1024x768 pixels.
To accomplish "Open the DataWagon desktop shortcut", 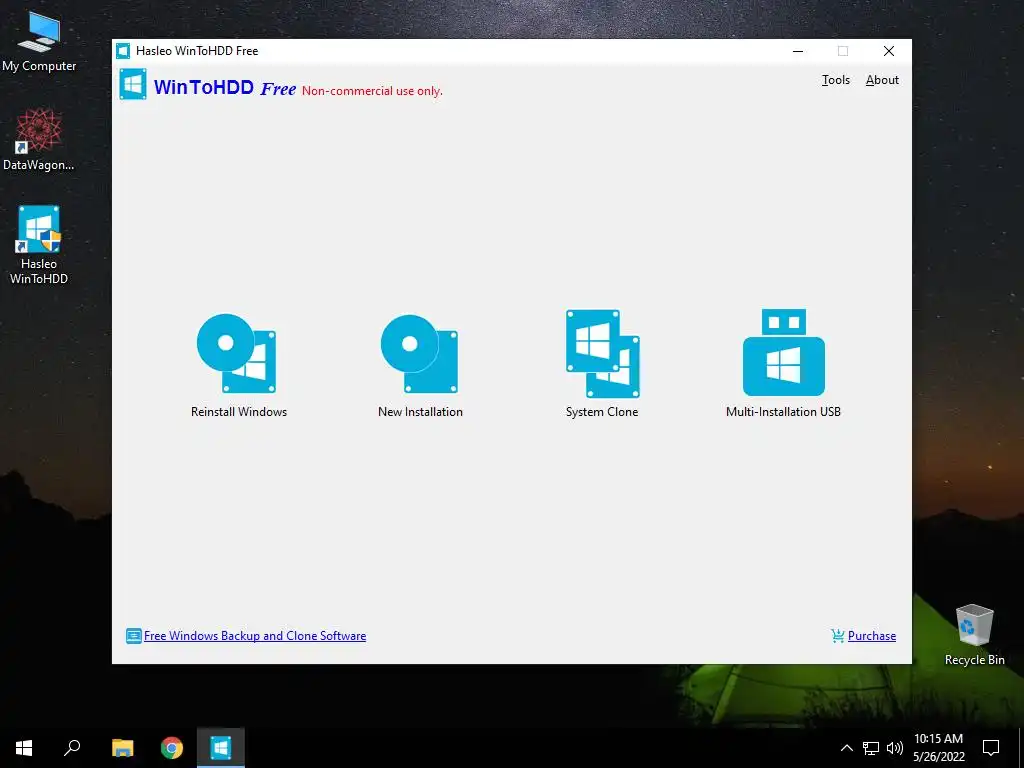I will pos(39,140).
